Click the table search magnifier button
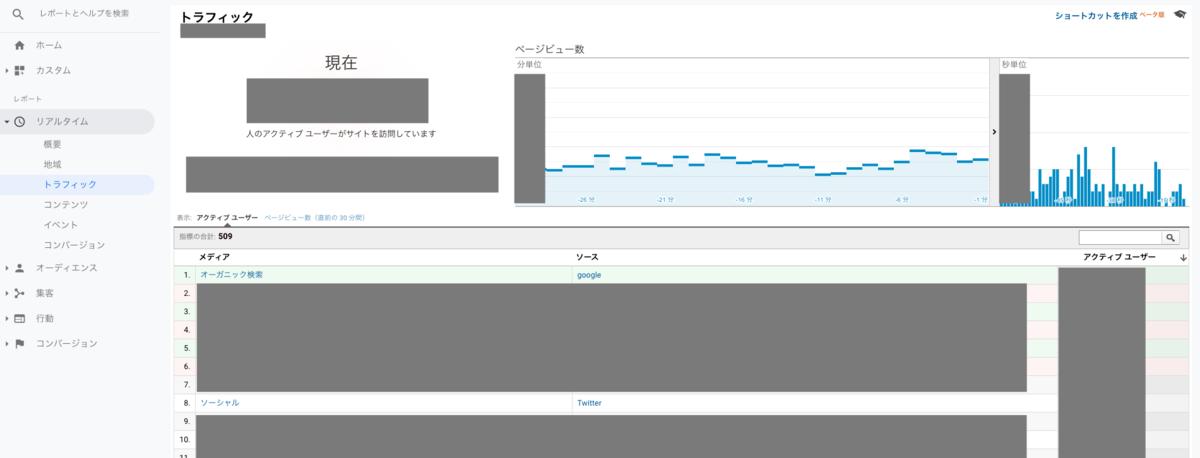This screenshot has width=1200, height=458. click(x=1170, y=237)
